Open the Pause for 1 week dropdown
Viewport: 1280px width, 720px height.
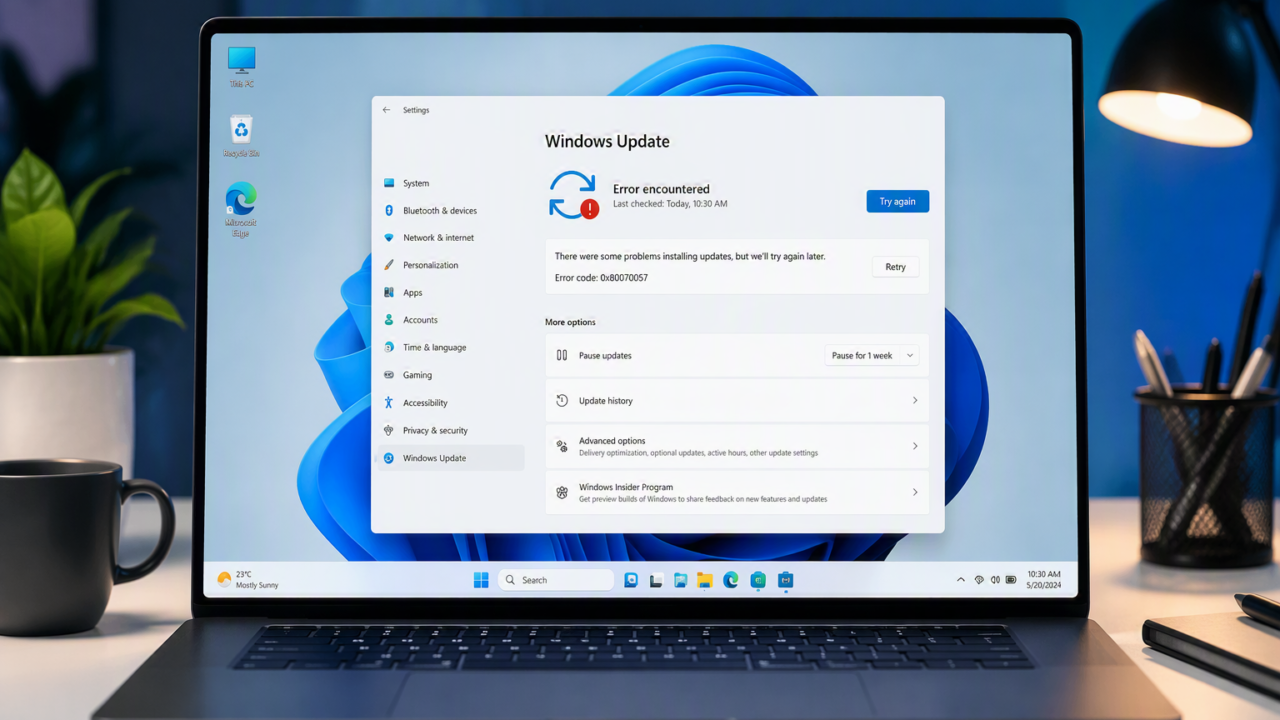[x=872, y=355]
